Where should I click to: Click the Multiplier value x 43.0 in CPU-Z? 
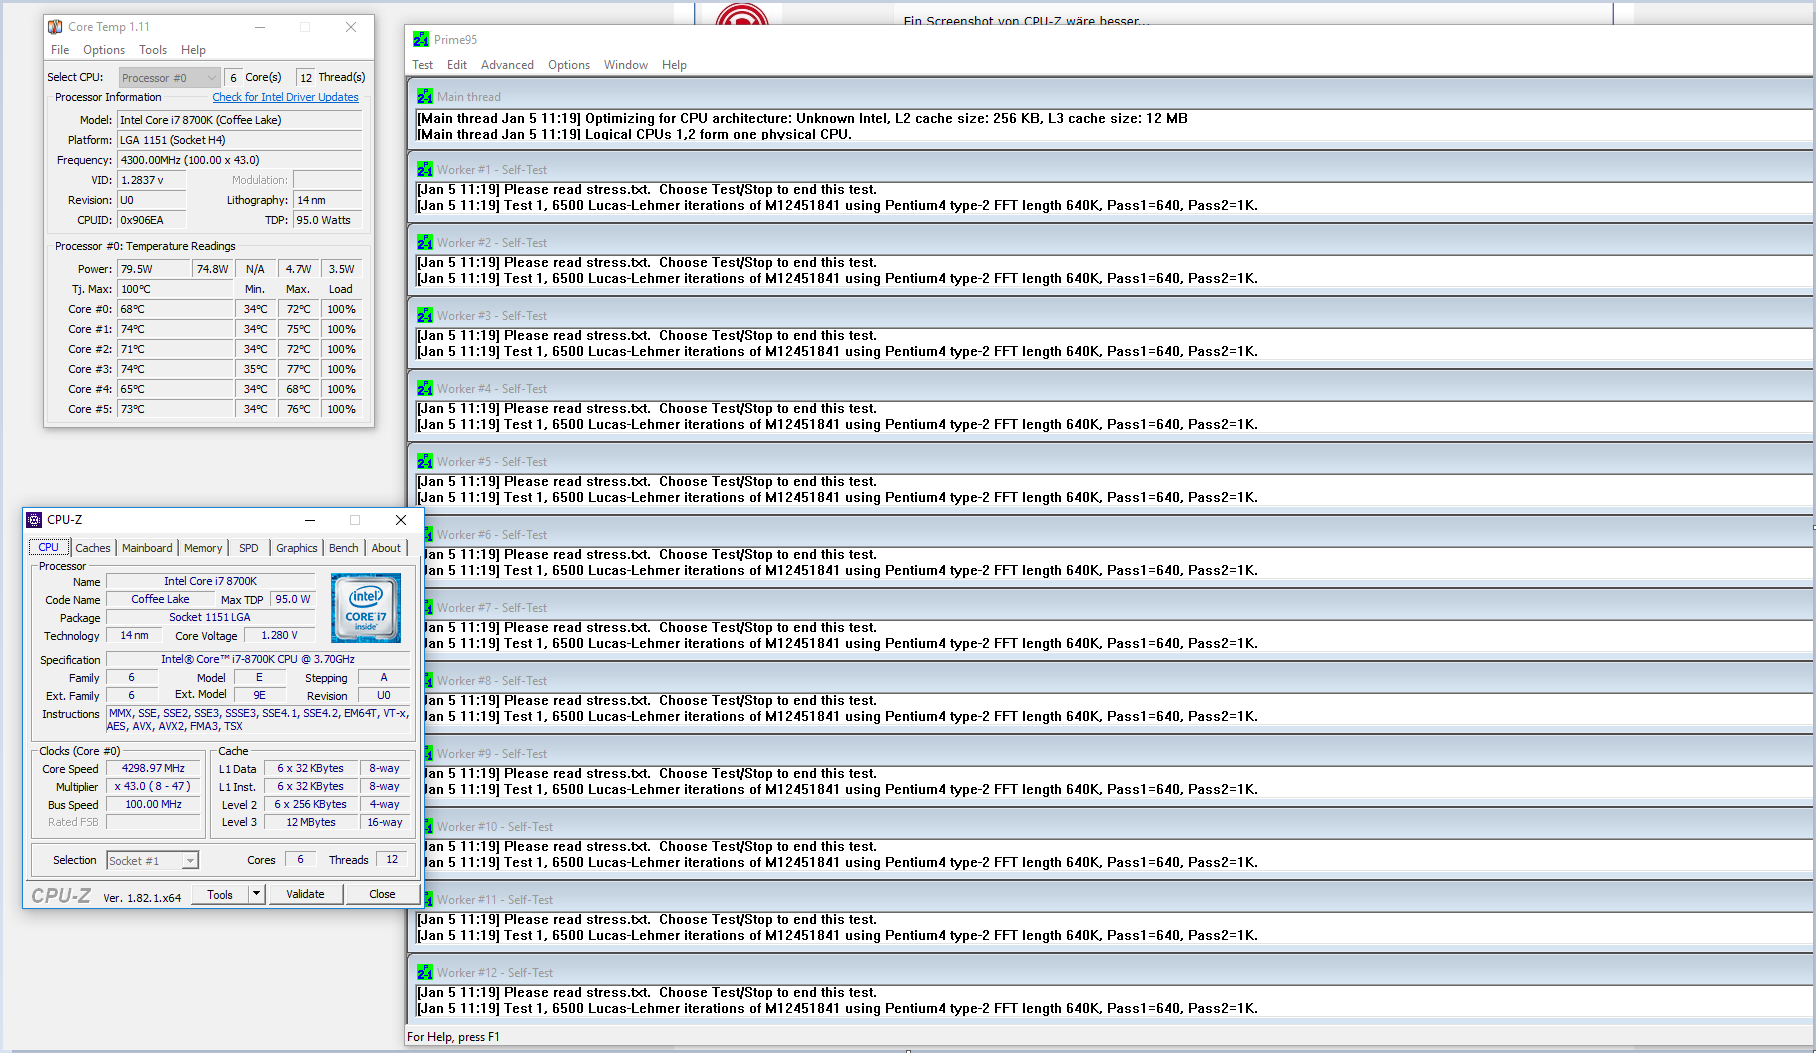click(153, 786)
